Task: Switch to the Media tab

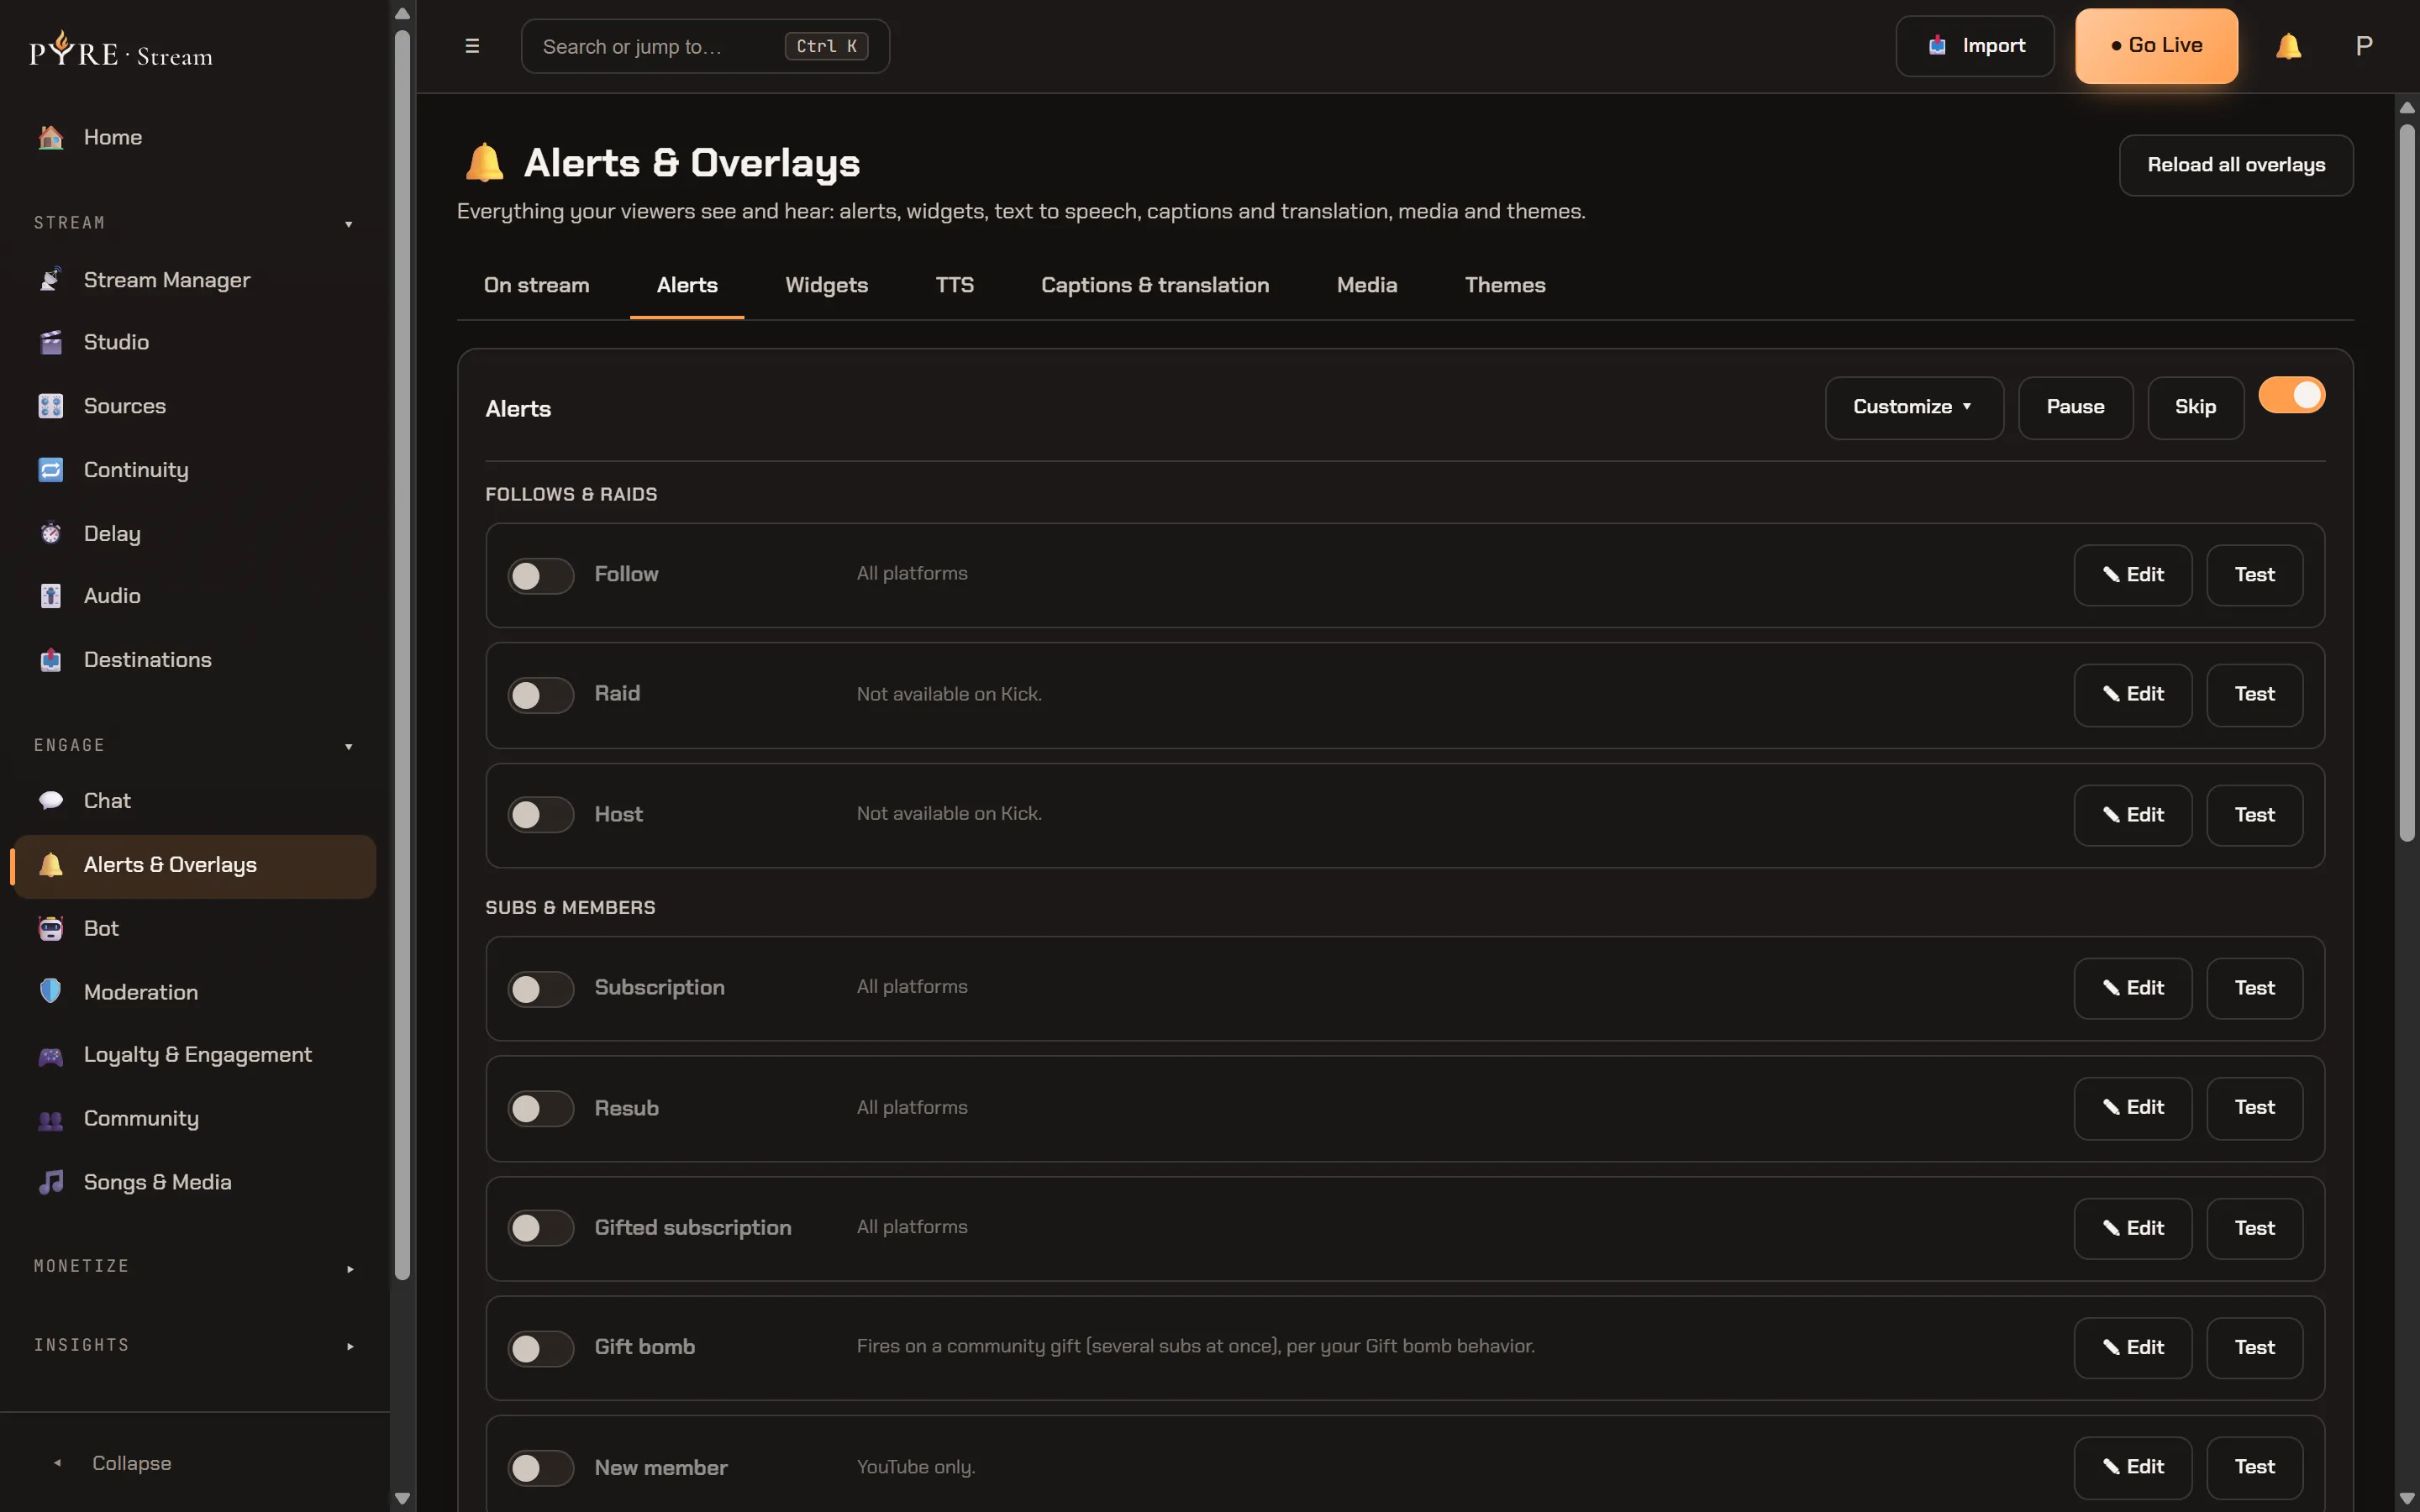Action: click(1366, 285)
